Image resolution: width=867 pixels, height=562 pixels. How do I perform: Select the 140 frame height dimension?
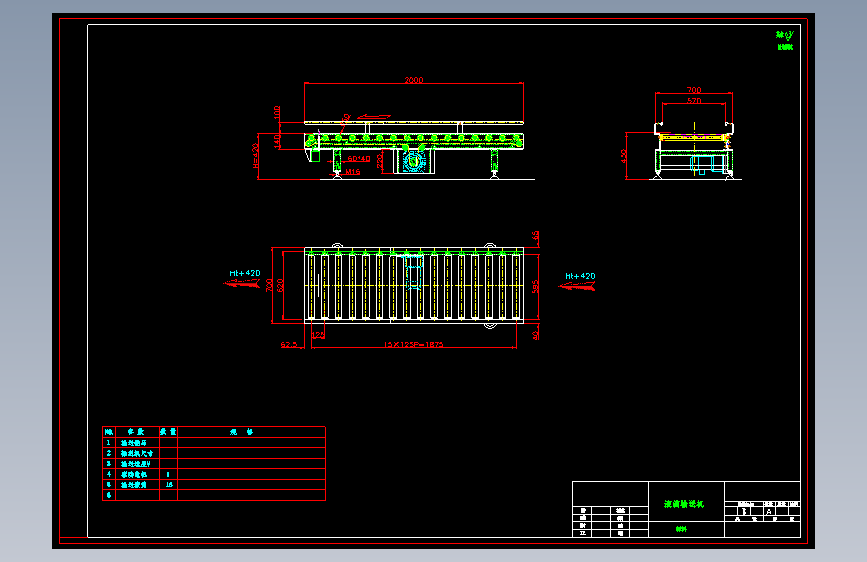pos(277,140)
